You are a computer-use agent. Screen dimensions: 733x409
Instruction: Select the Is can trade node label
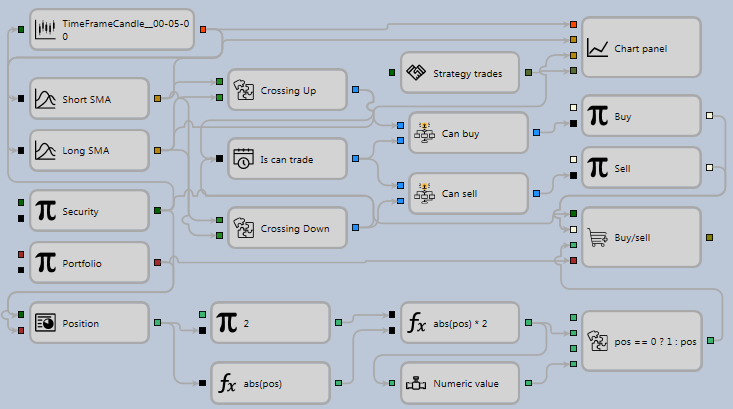pos(287,159)
